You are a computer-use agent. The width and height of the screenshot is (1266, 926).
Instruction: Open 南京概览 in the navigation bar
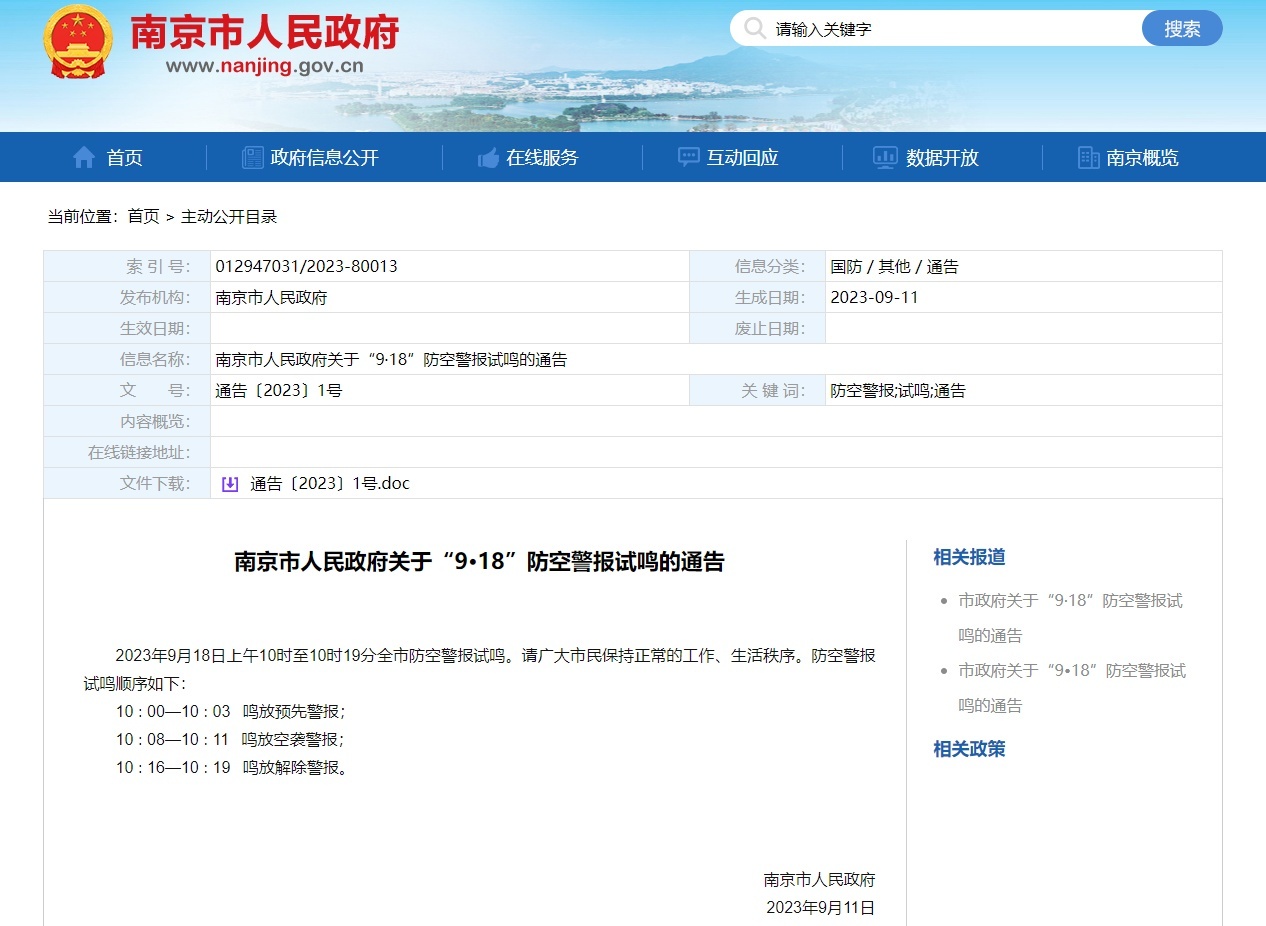1142,157
